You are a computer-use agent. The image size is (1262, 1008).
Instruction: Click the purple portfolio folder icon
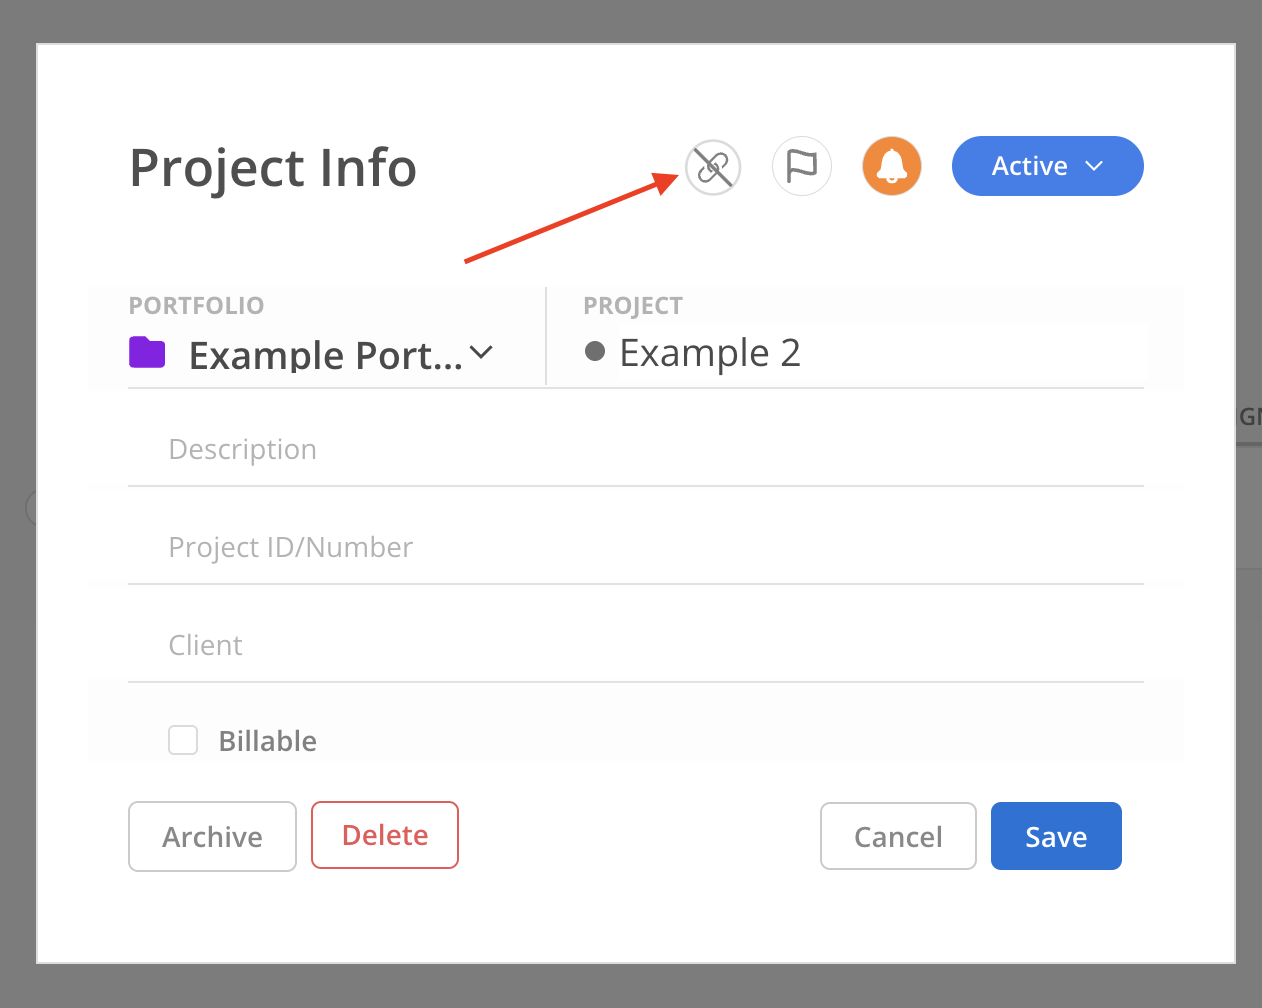(x=147, y=352)
